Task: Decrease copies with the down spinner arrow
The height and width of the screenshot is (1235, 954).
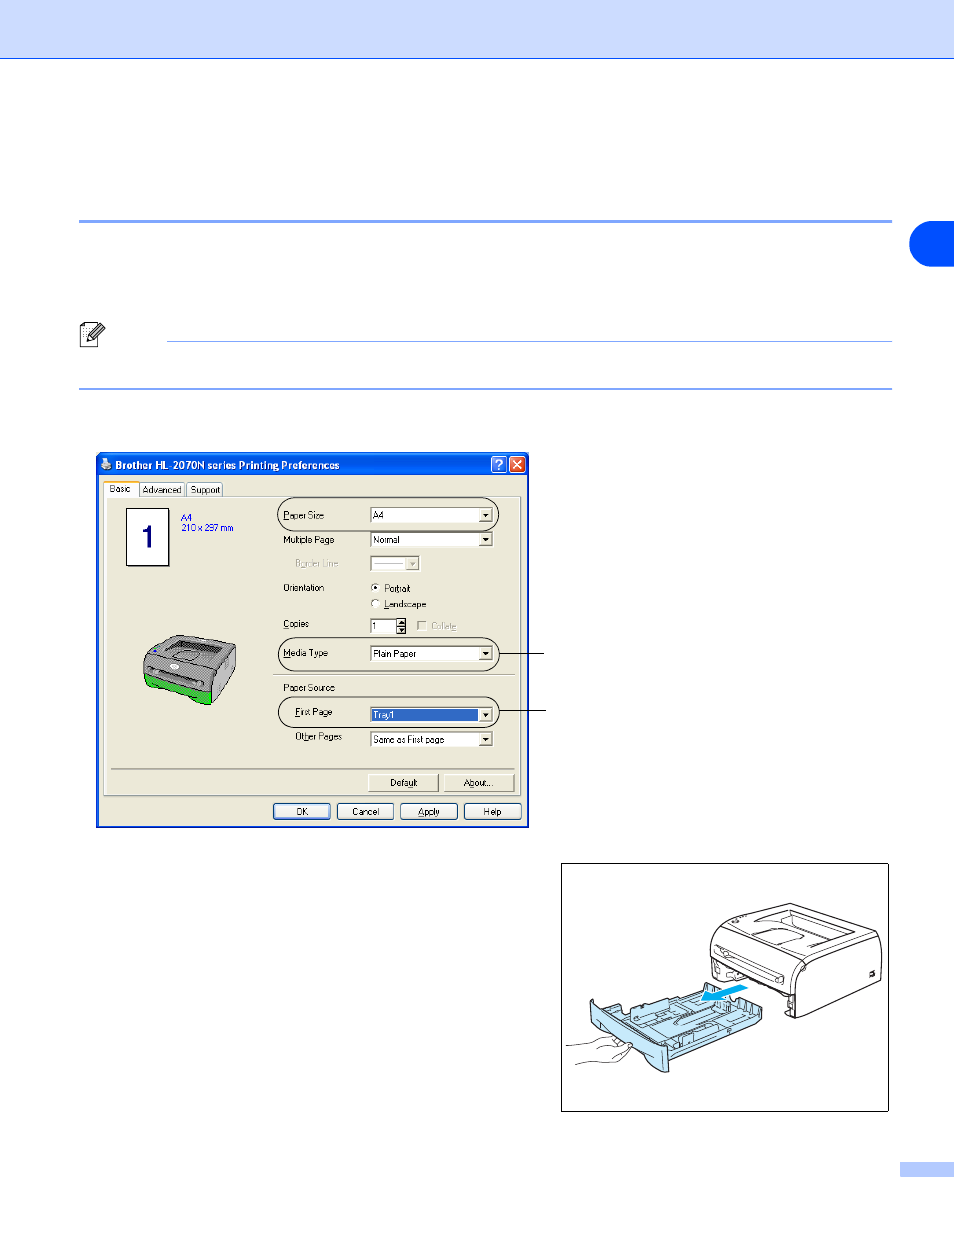Action: (x=401, y=630)
